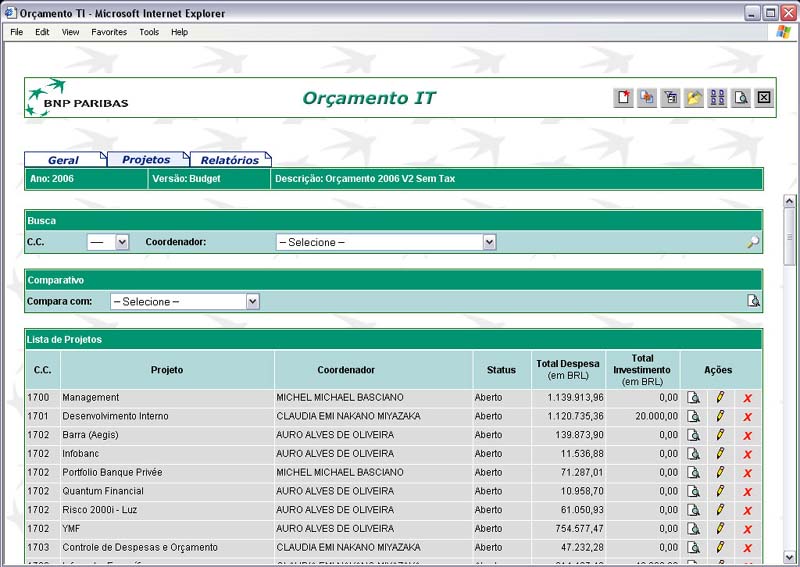View details of the YMF project
This screenshot has width=800, height=567.
pos(693,529)
